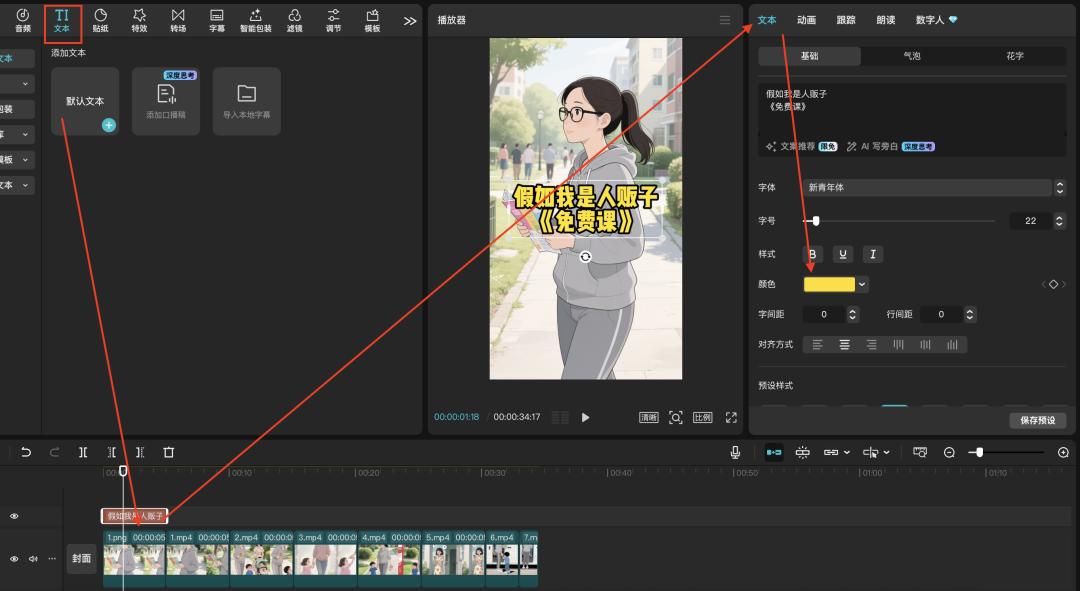This screenshot has height=591, width=1080.
Task: Switch to the 花字 (Fancy Text) tab
Action: (1014, 56)
